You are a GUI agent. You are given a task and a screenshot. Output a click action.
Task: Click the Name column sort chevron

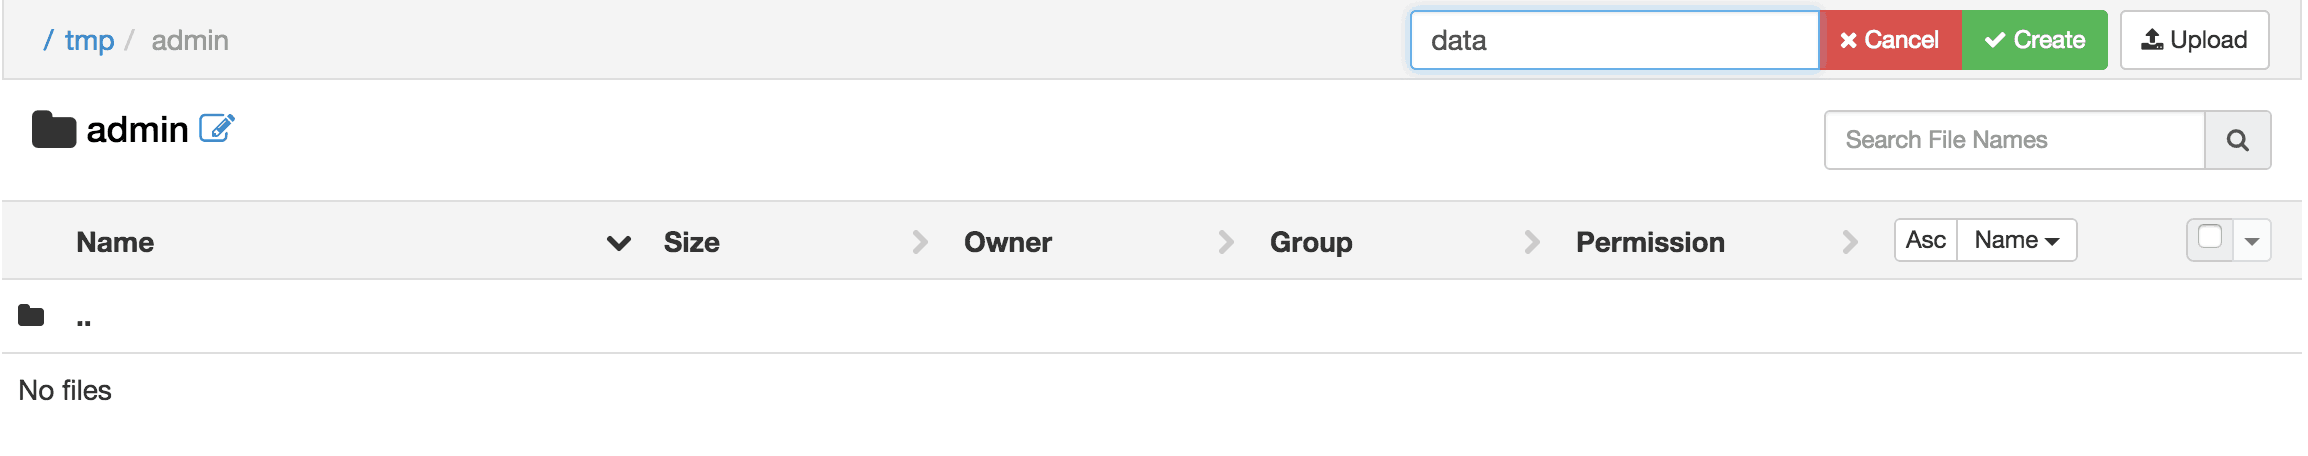coord(619,242)
